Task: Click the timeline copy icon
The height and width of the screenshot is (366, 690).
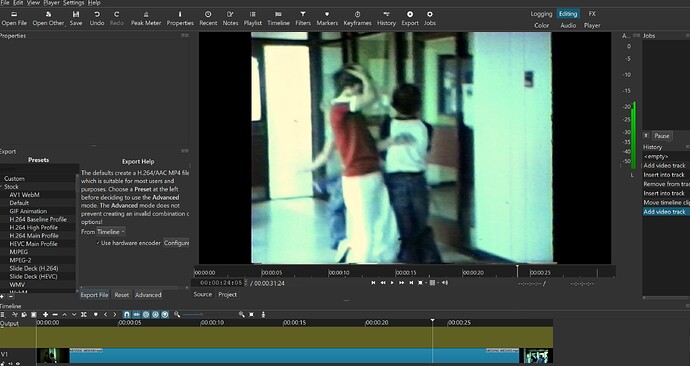Action: click(24, 315)
